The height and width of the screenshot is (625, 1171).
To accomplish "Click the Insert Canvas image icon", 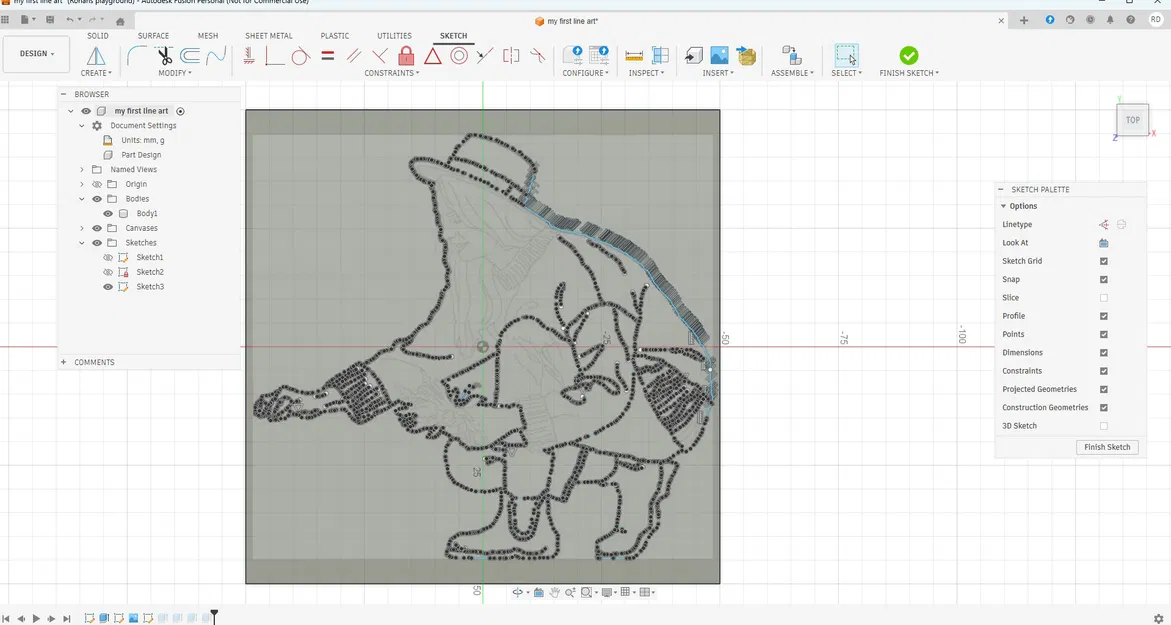I will (720, 55).
